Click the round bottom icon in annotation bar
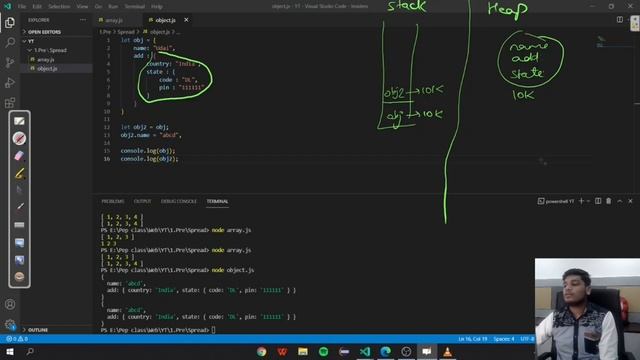 [x=19, y=277]
